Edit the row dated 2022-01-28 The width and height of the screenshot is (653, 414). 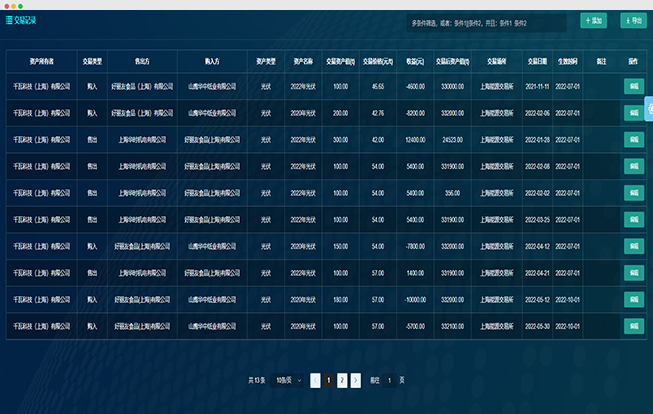pos(632,140)
